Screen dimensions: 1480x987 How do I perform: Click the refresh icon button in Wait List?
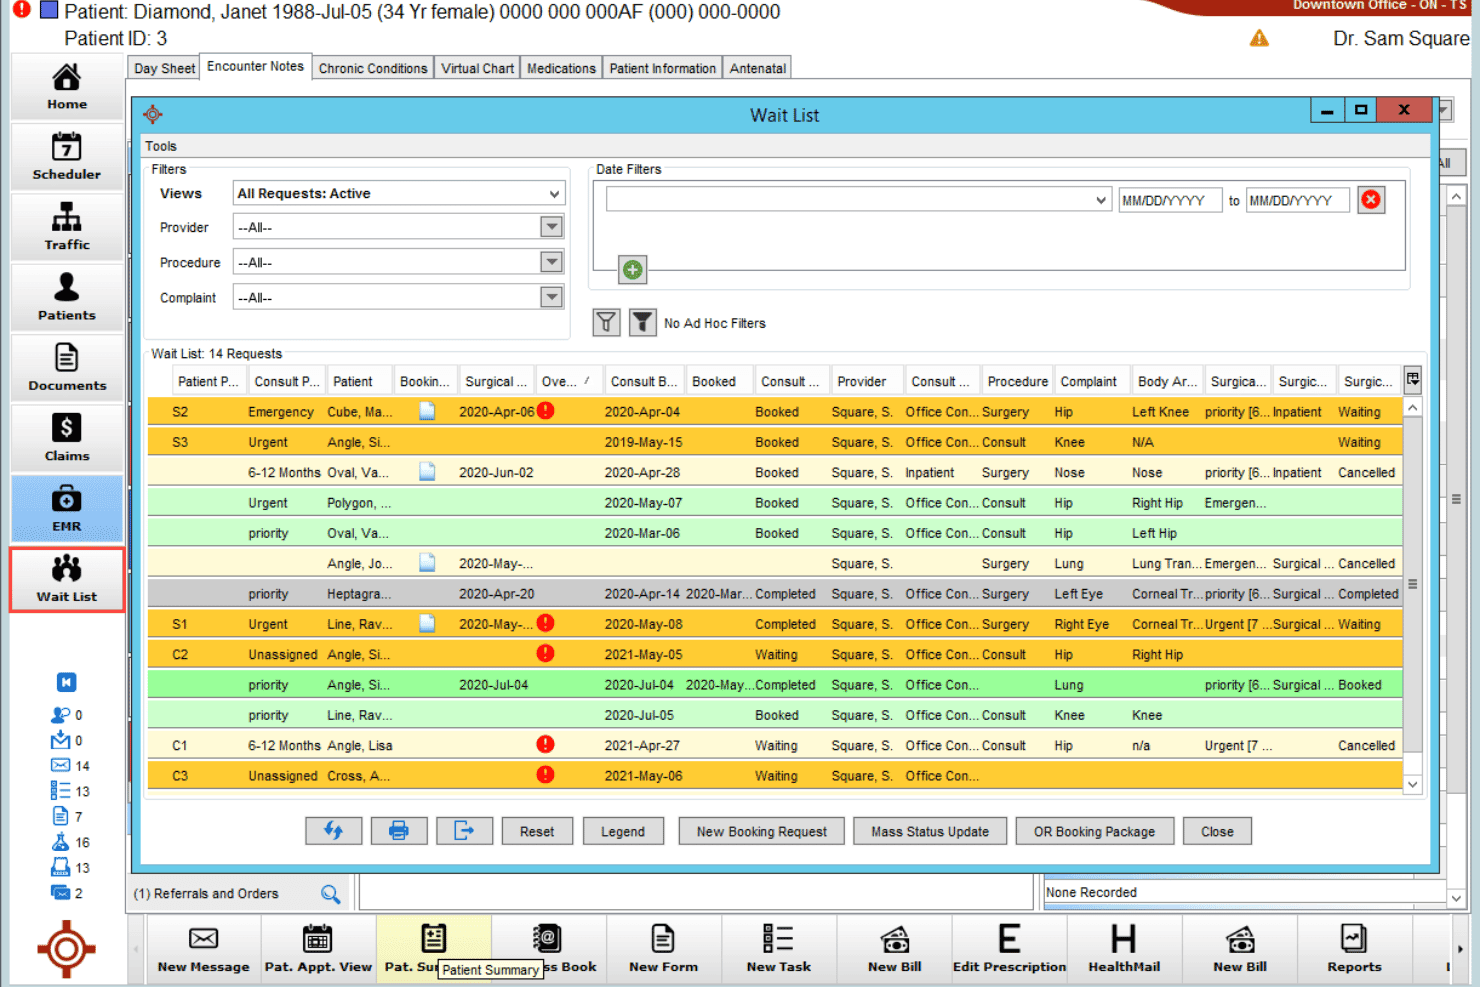(x=334, y=831)
